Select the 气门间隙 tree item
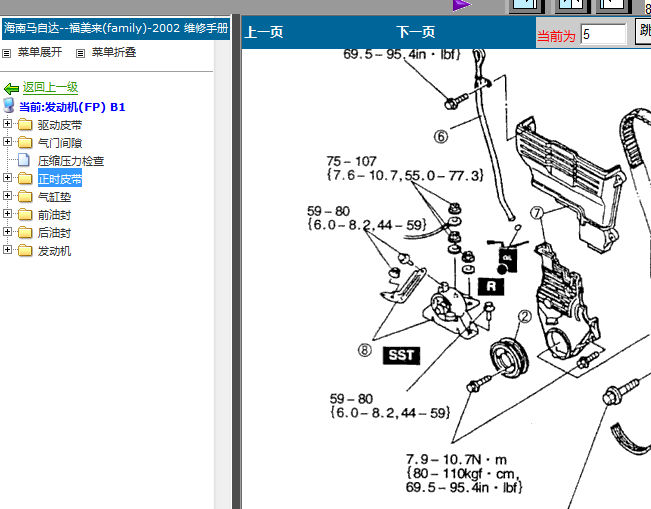Screen dimensions: 651x509 60,143
